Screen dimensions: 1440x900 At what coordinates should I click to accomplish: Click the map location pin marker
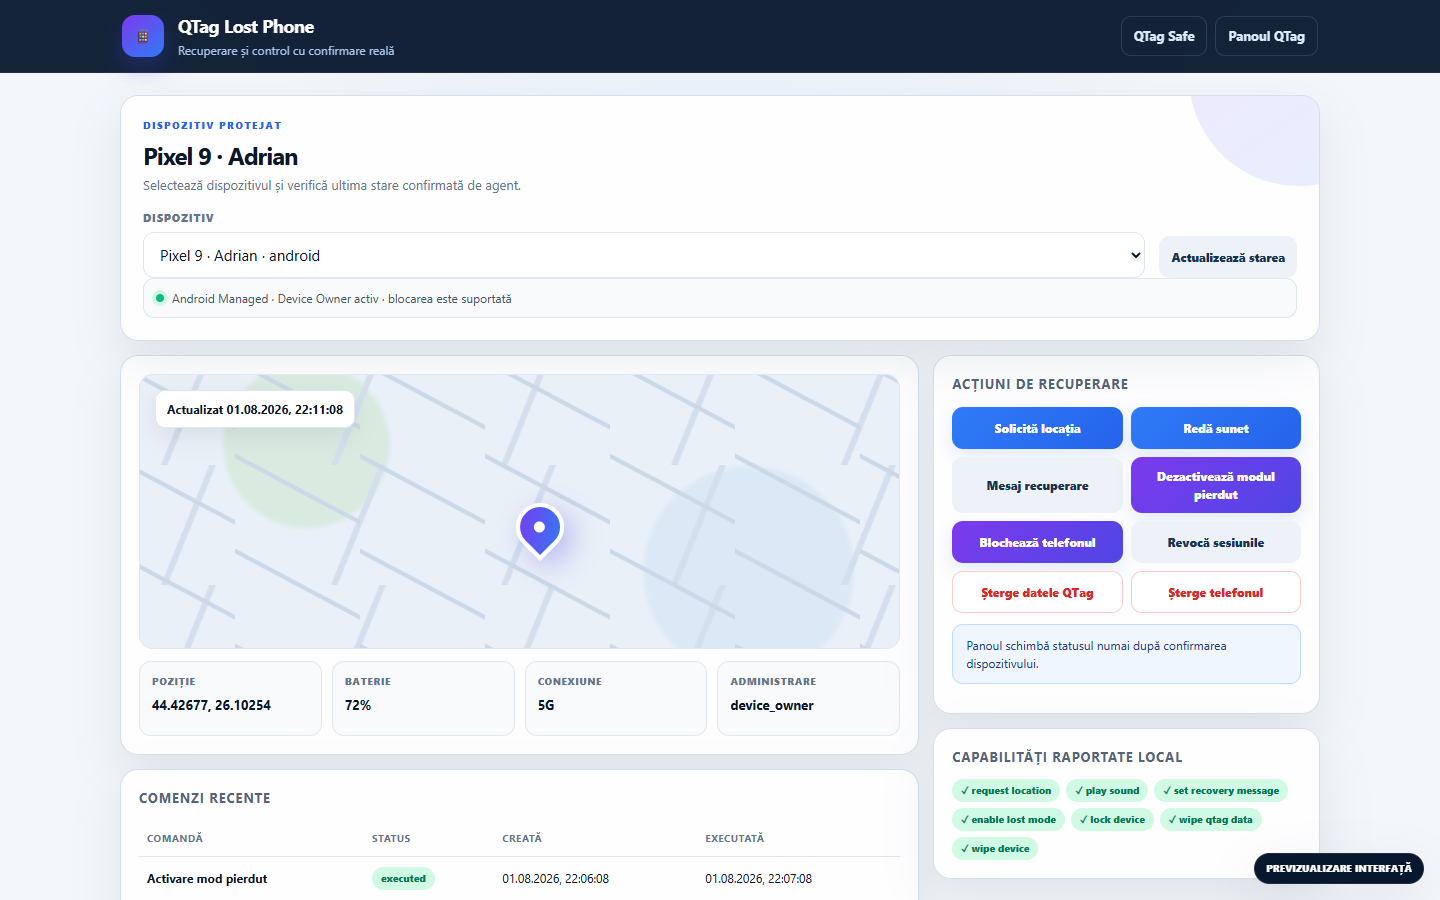540,530
